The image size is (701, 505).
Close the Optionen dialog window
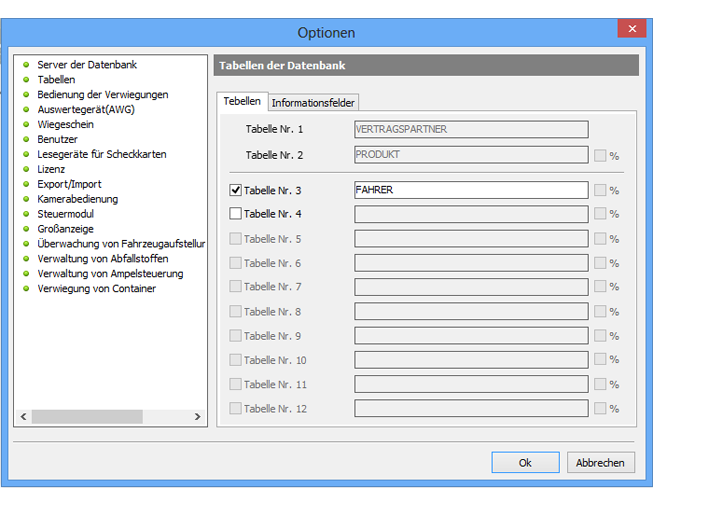[x=631, y=29]
